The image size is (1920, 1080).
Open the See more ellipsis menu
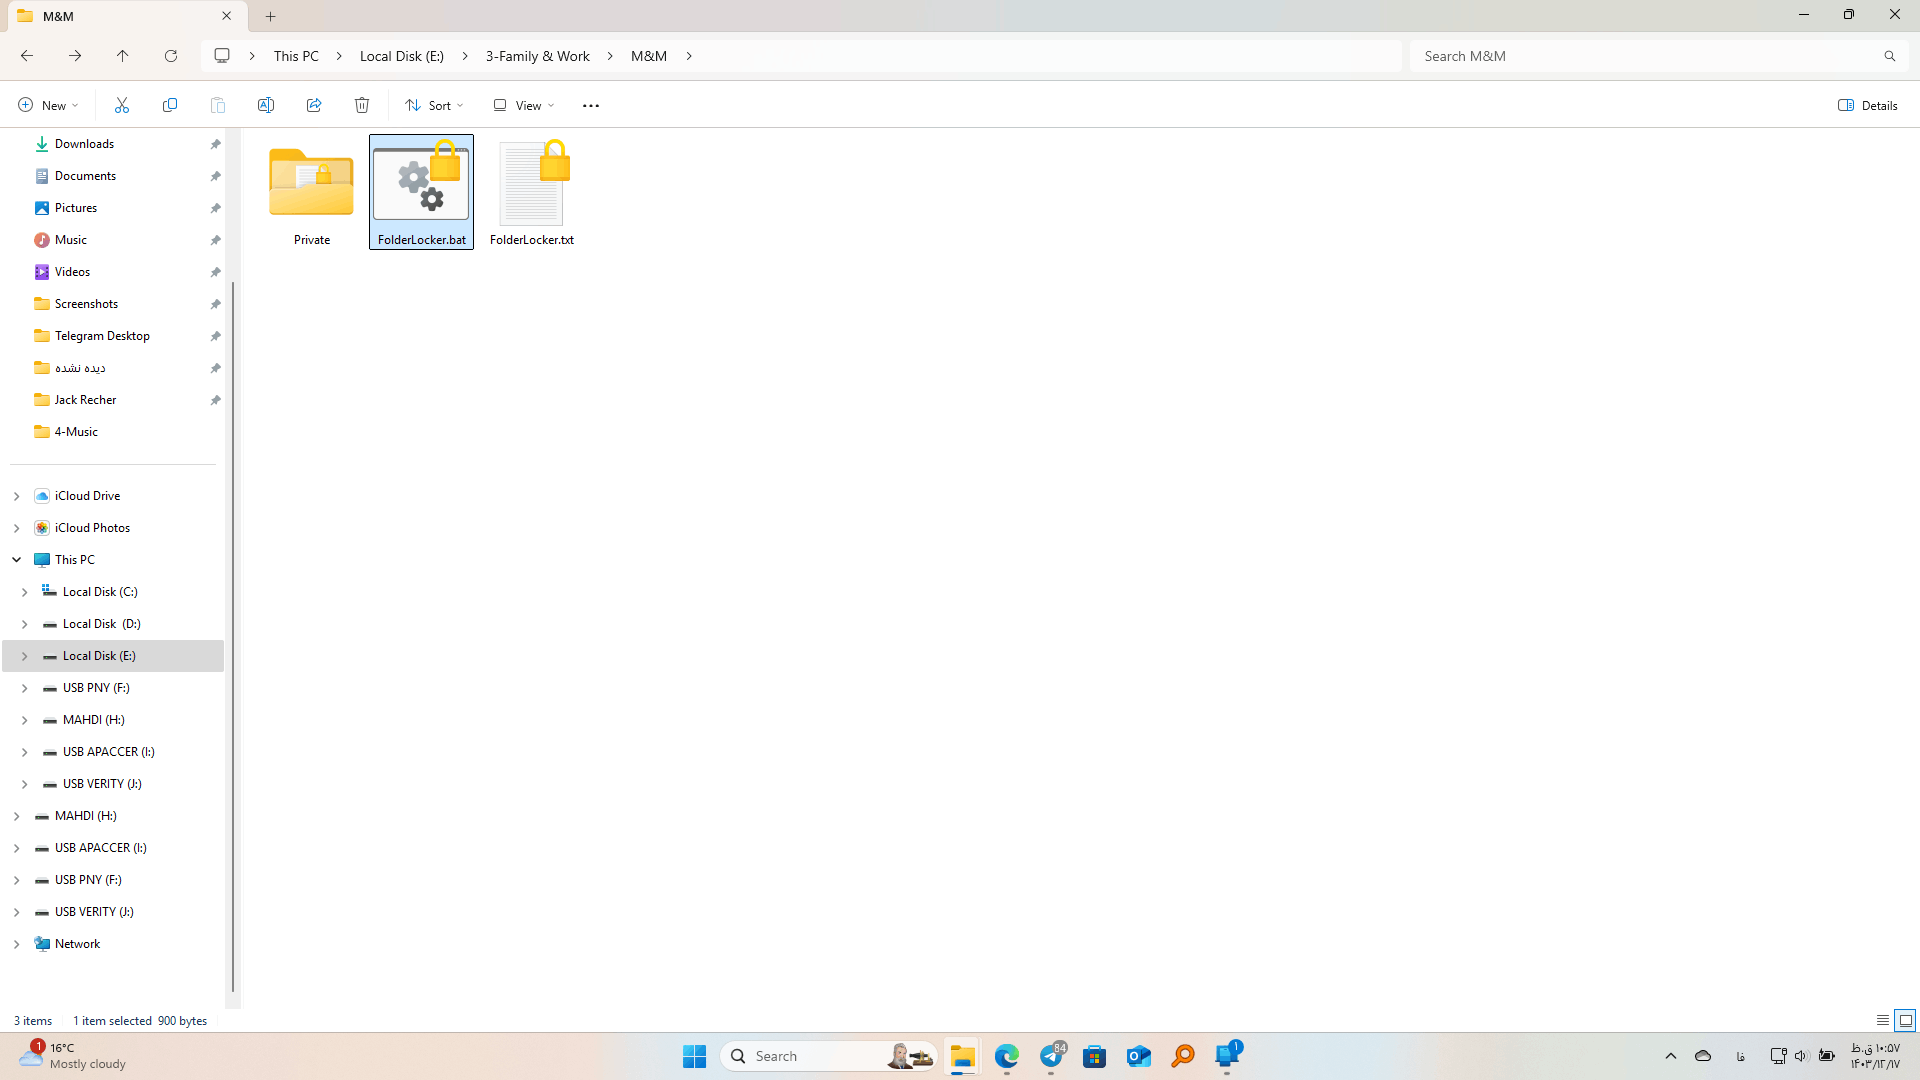591,105
